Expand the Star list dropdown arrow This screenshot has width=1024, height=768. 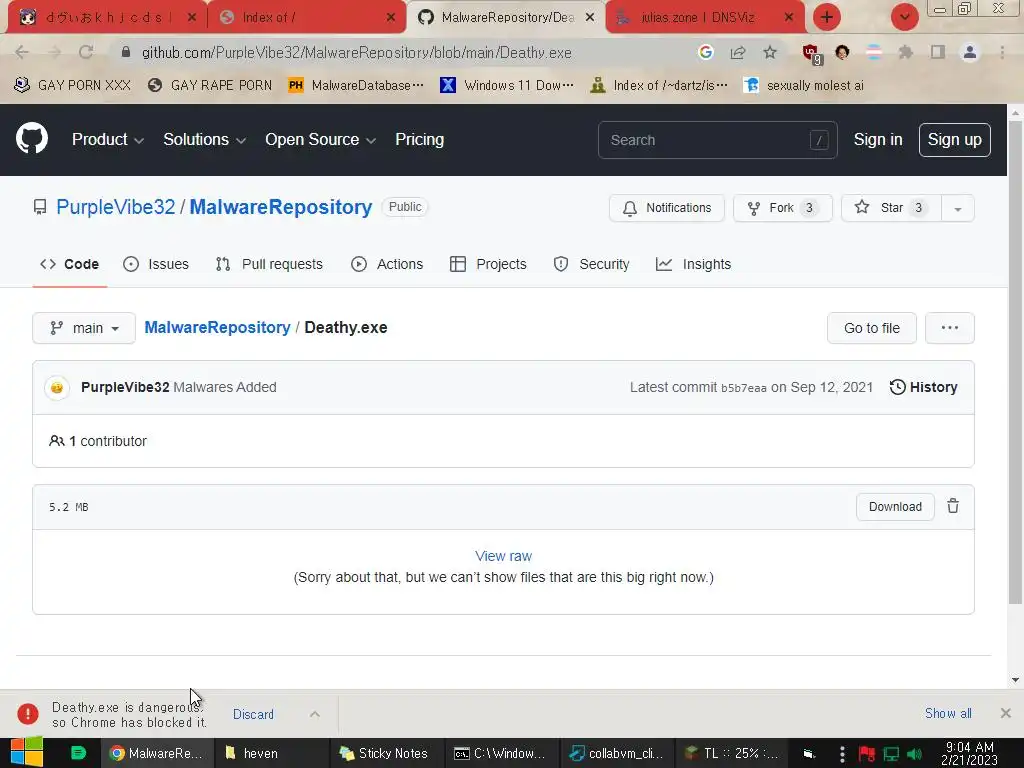pos(958,208)
